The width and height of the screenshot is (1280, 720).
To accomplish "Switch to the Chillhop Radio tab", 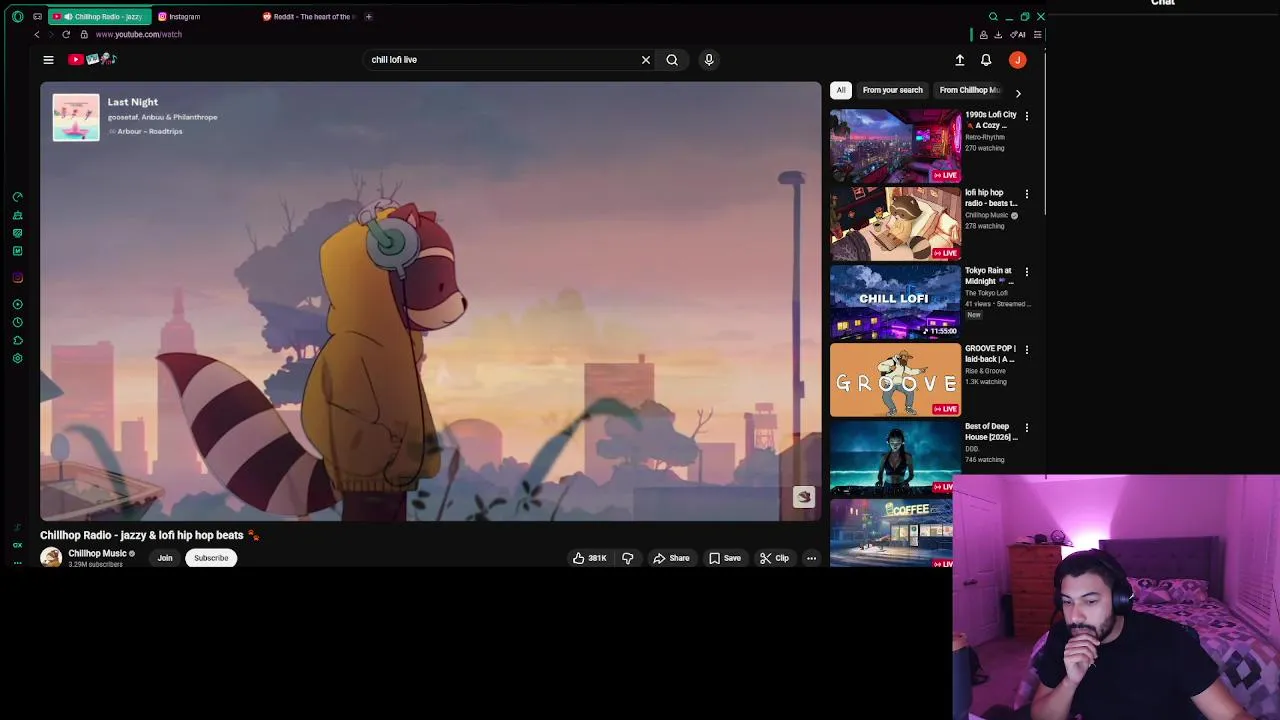I will click(x=100, y=16).
